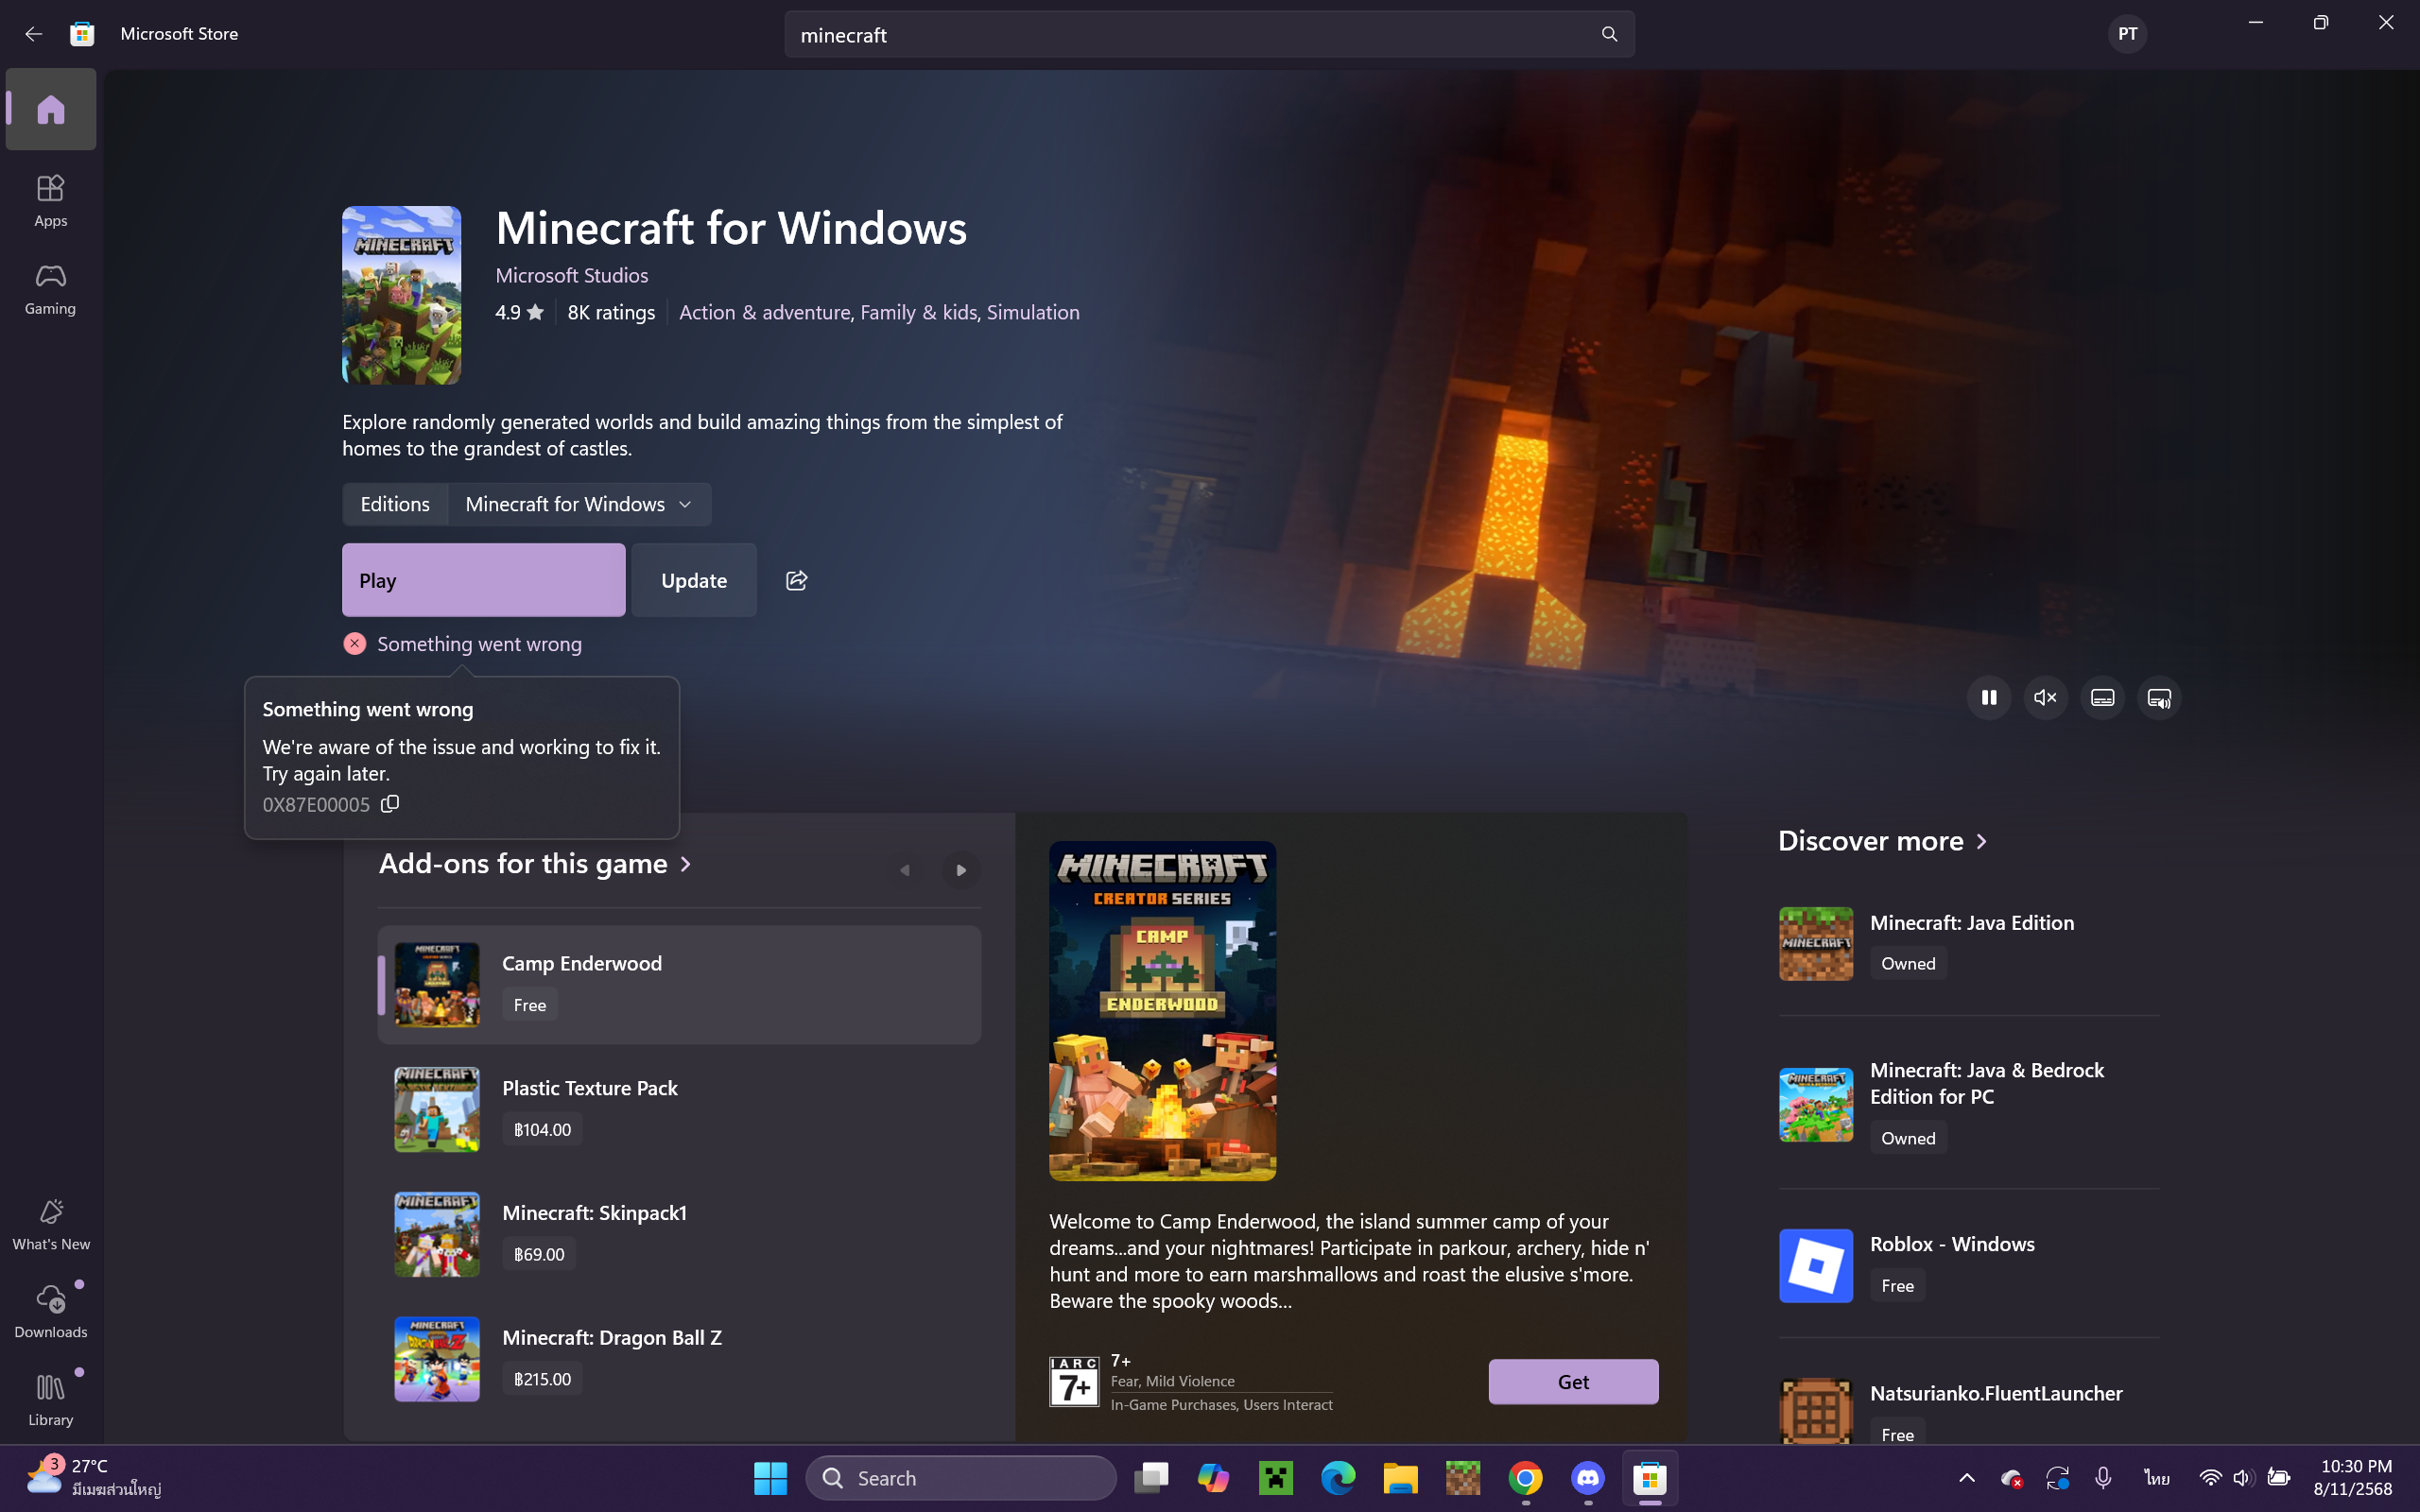Click Get for Camp Enderwood
The image size is (2420, 1512).
[1572, 1381]
